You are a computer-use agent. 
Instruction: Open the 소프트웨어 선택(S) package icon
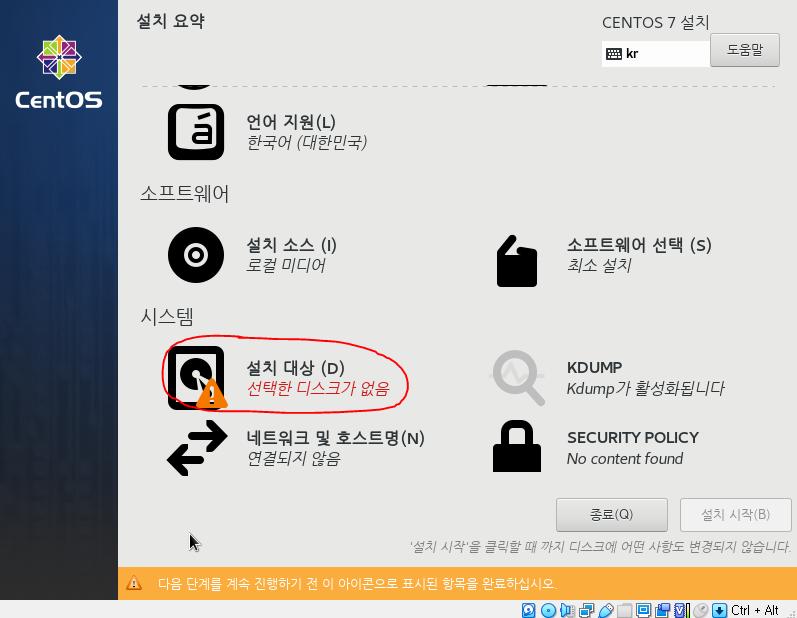pos(516,261)
